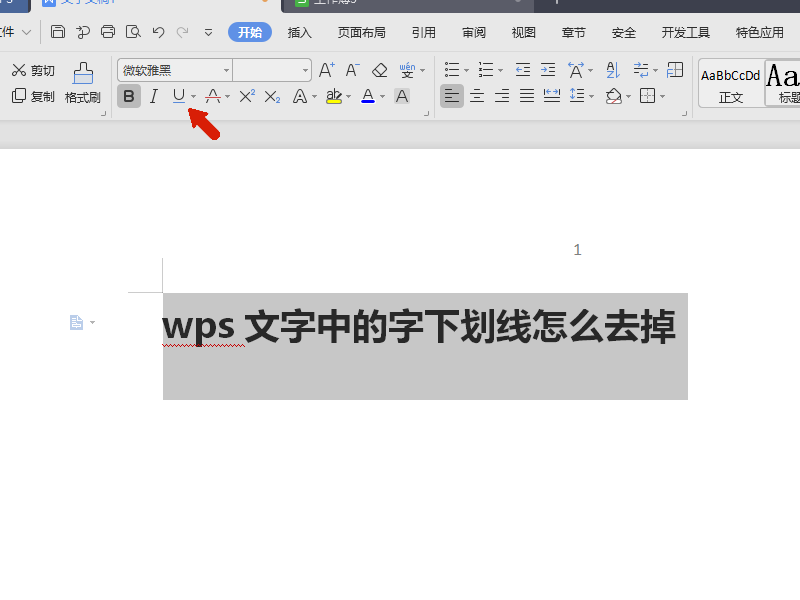Open the font size combo box

tap(272, 70)
